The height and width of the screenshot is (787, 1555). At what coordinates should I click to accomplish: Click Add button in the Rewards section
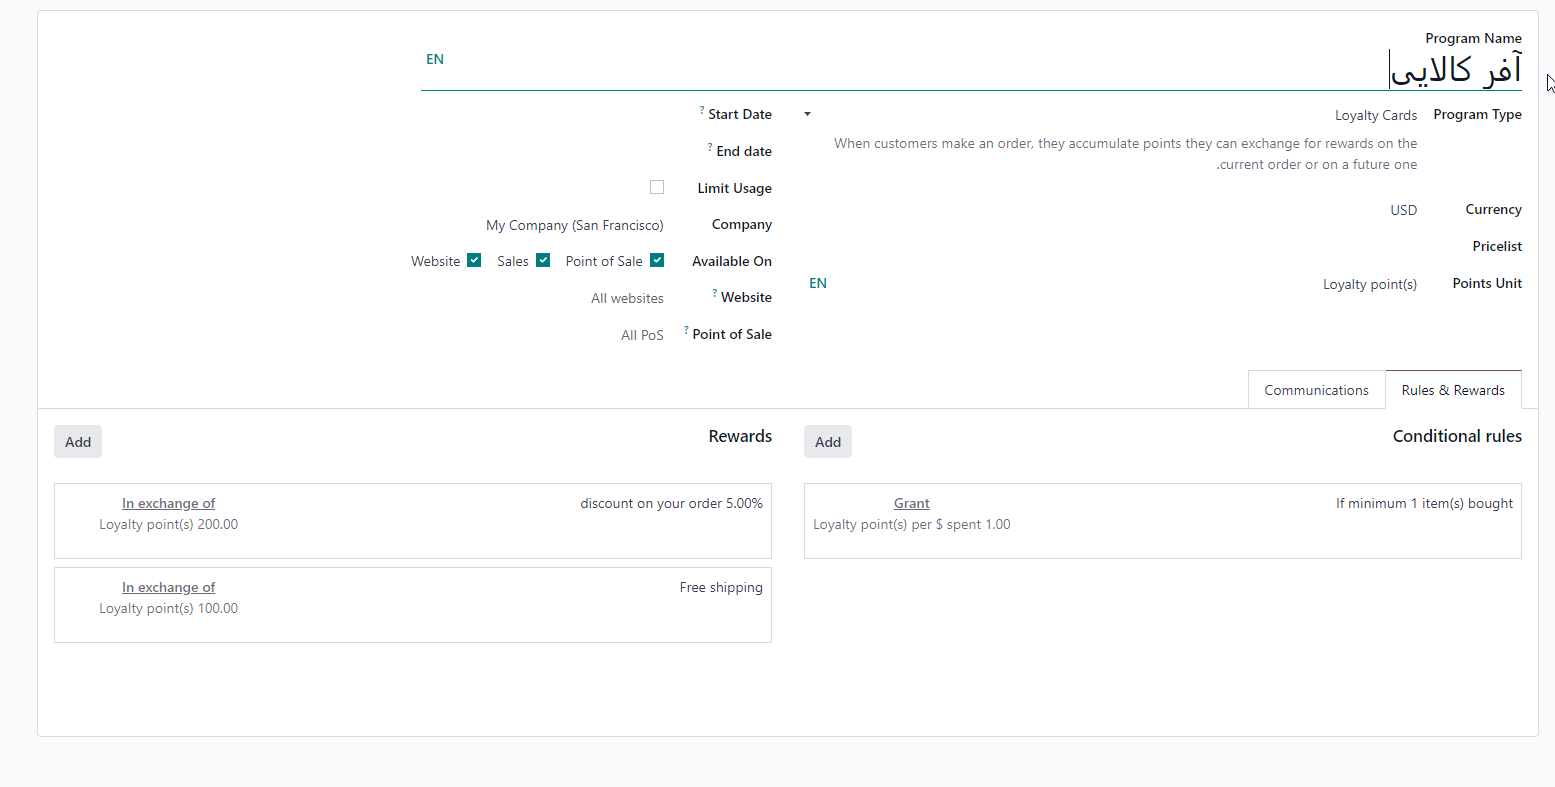pyautogui.click(x=78, y=443)
